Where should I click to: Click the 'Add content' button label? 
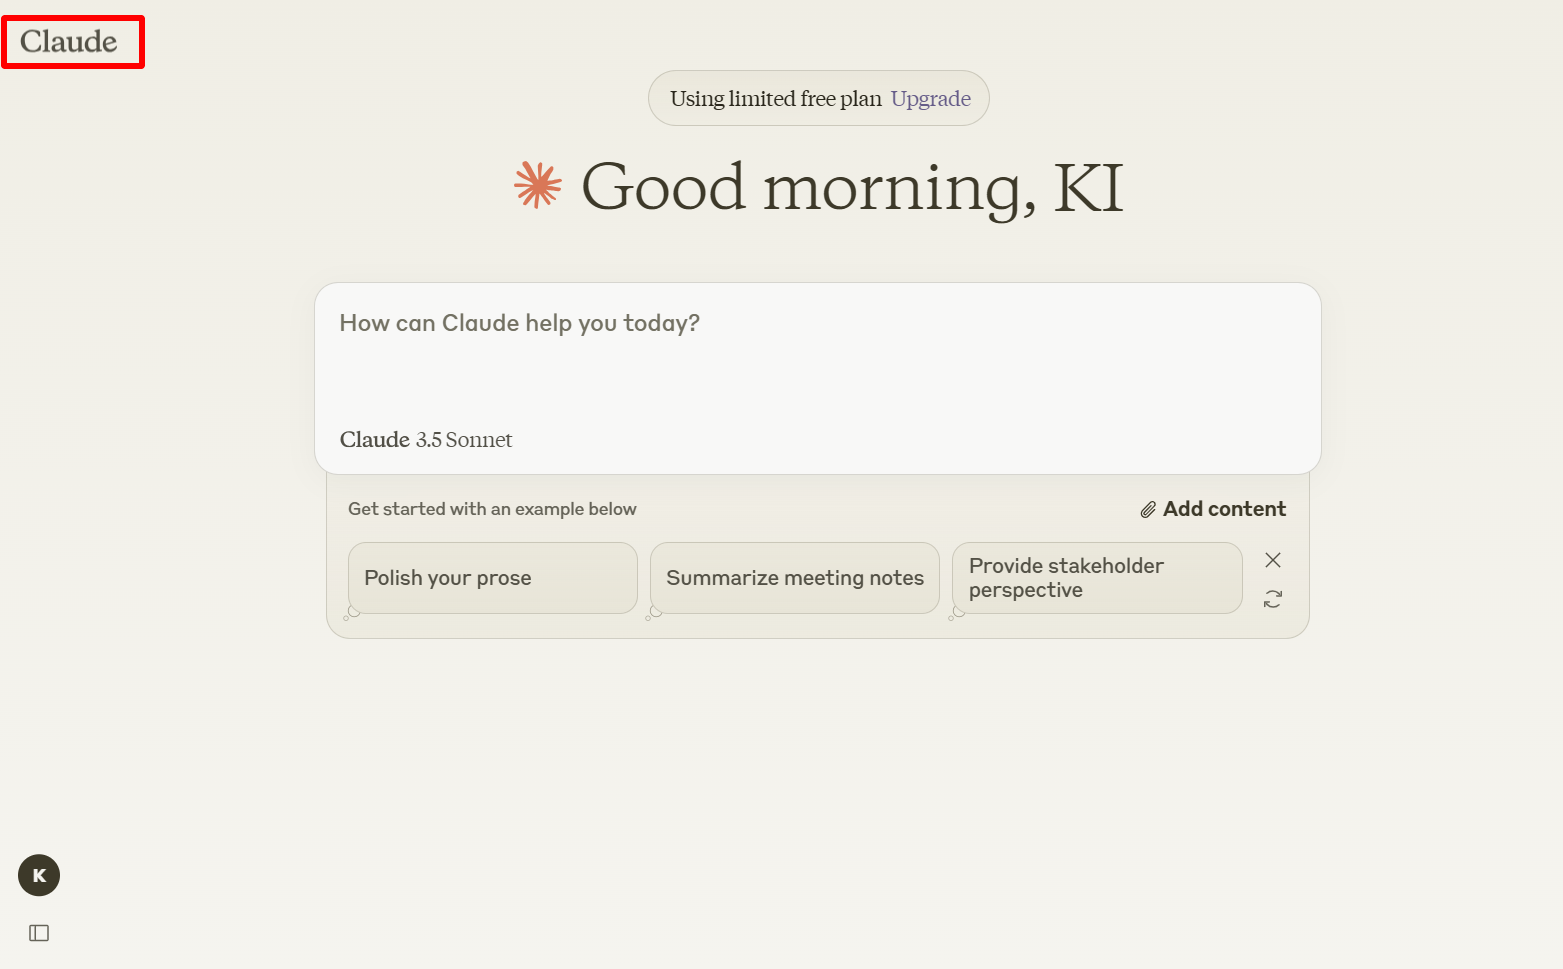pos(1224,509)
